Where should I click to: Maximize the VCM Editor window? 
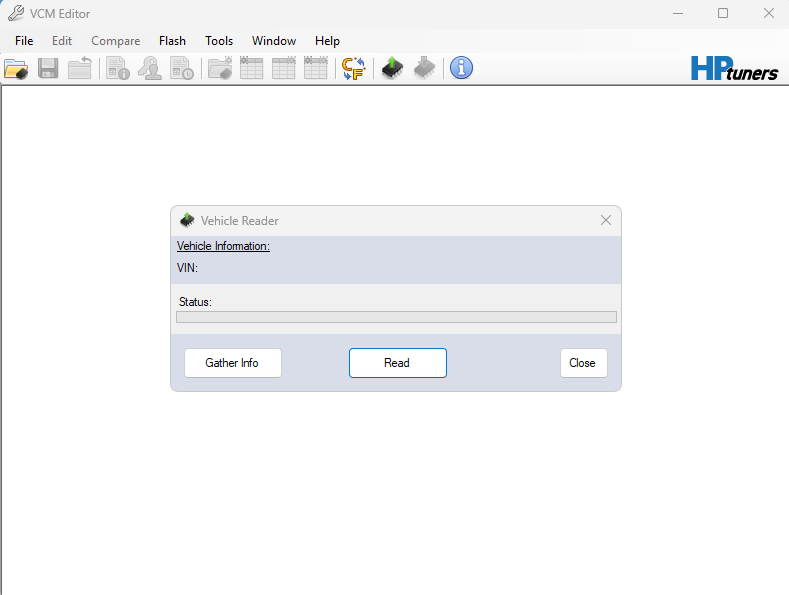(723, 14)
